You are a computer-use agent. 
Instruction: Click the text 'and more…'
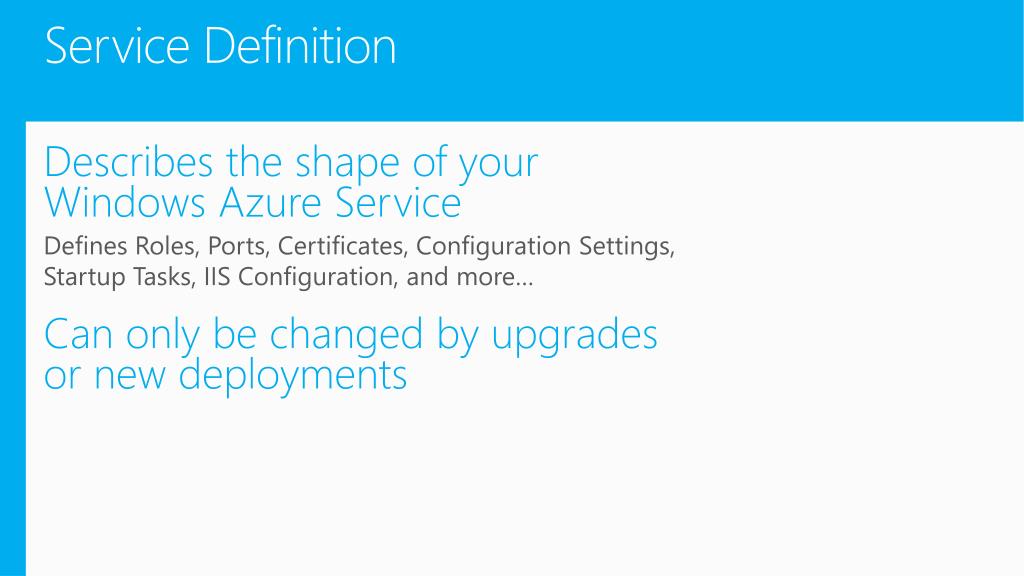pyautogui.click(x=470, y=277)
